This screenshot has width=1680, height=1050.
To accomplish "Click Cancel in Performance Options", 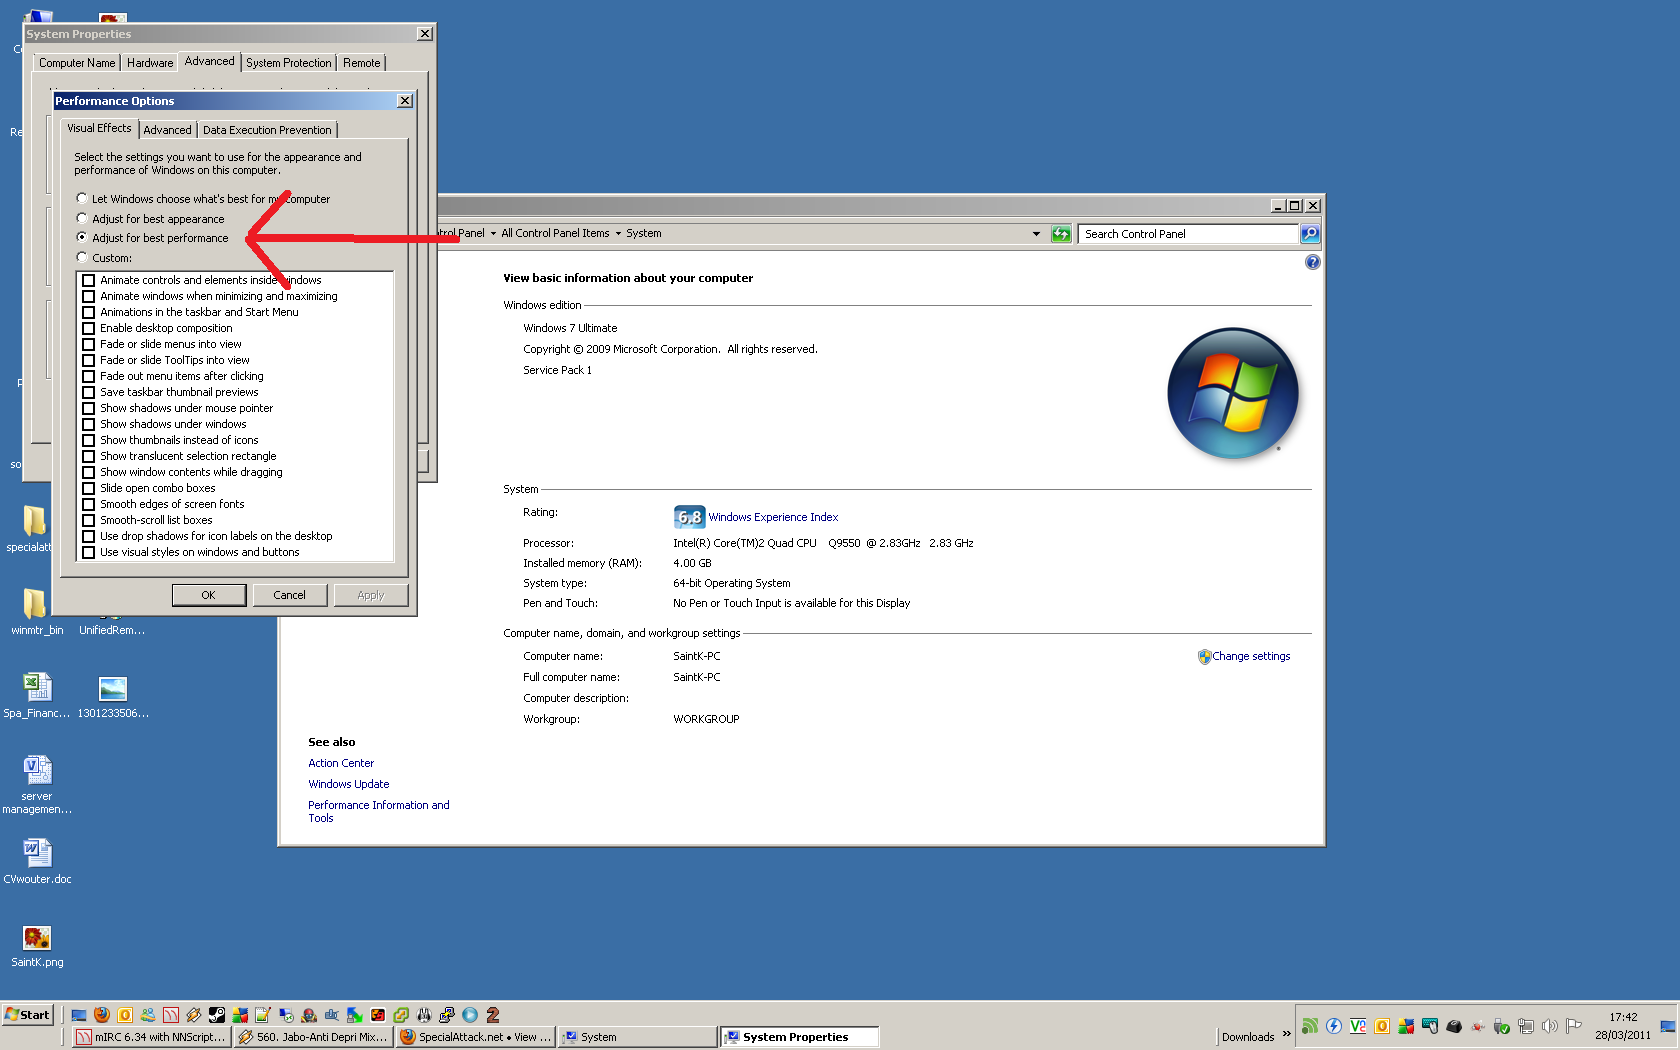I will tap(290, 595).
